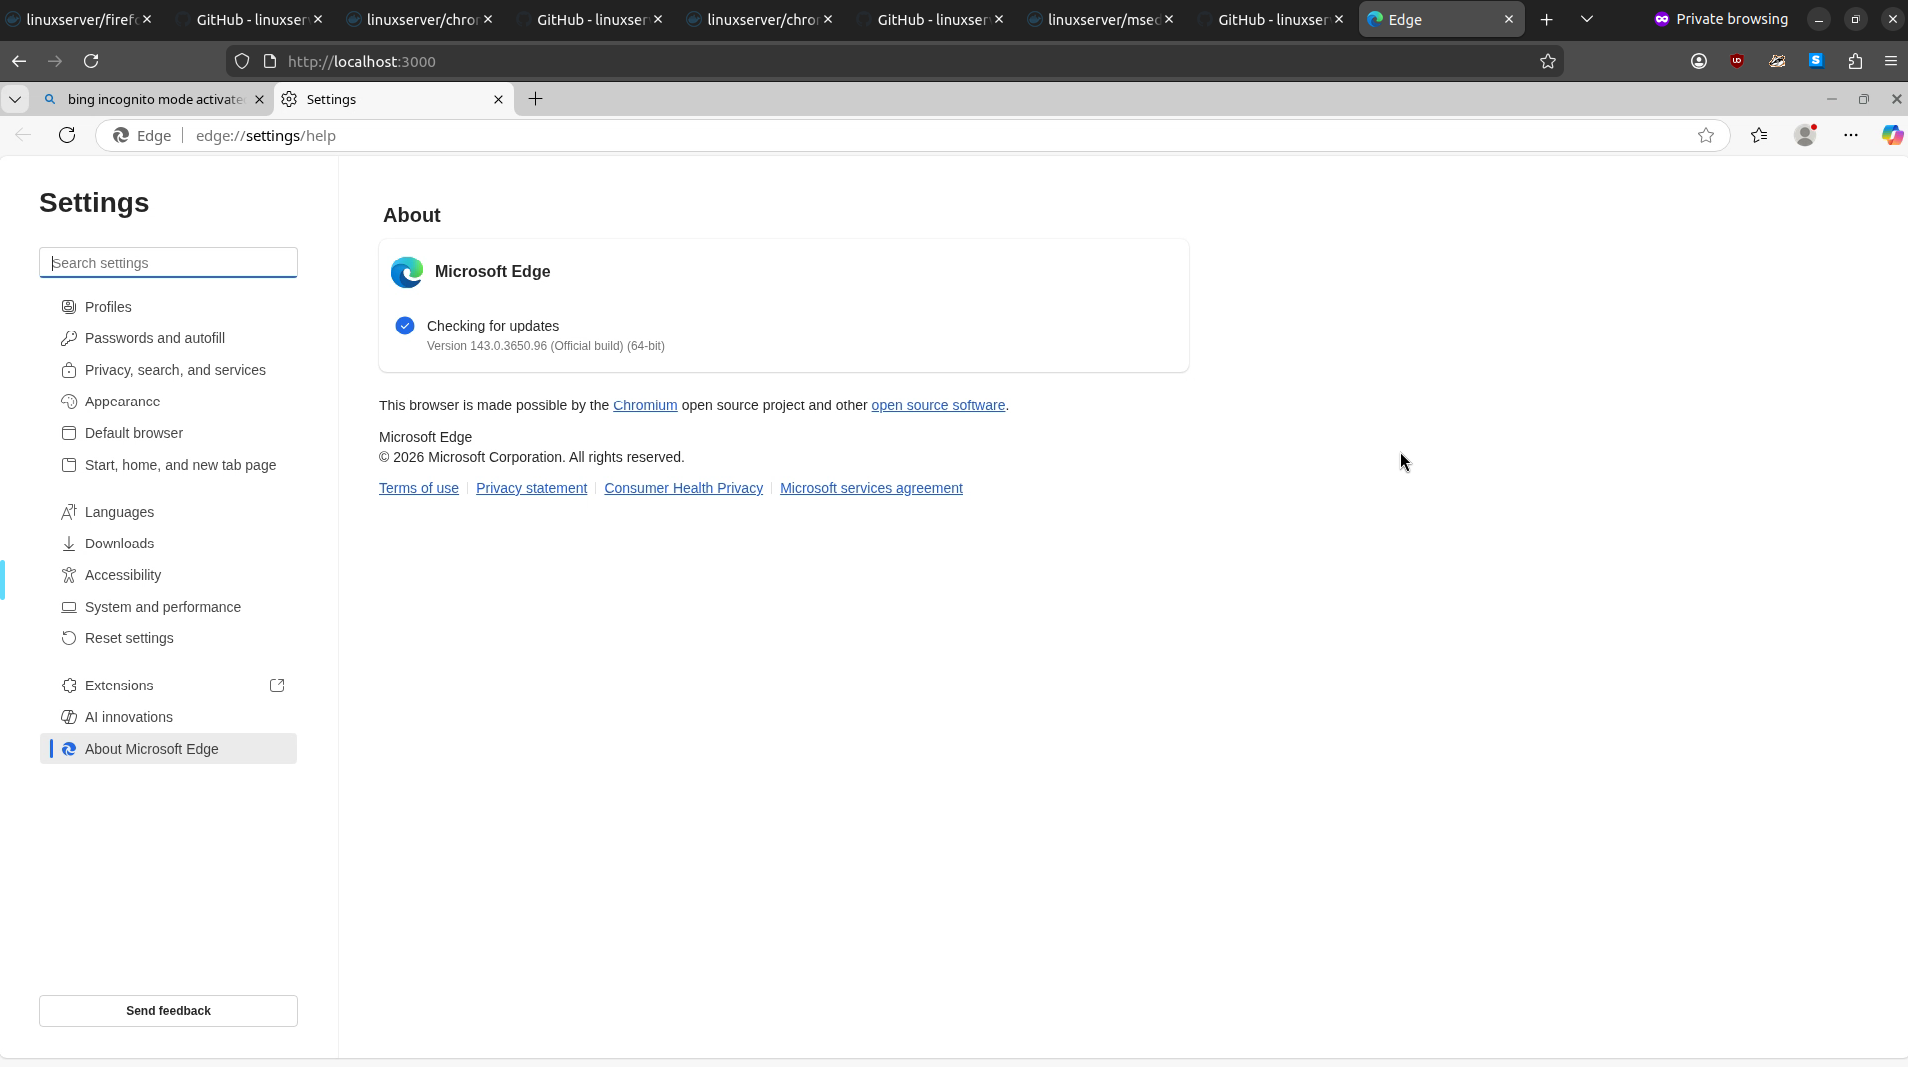
Task: Open Copilot from Edge's toolbar
Action: coord(1891,135)
